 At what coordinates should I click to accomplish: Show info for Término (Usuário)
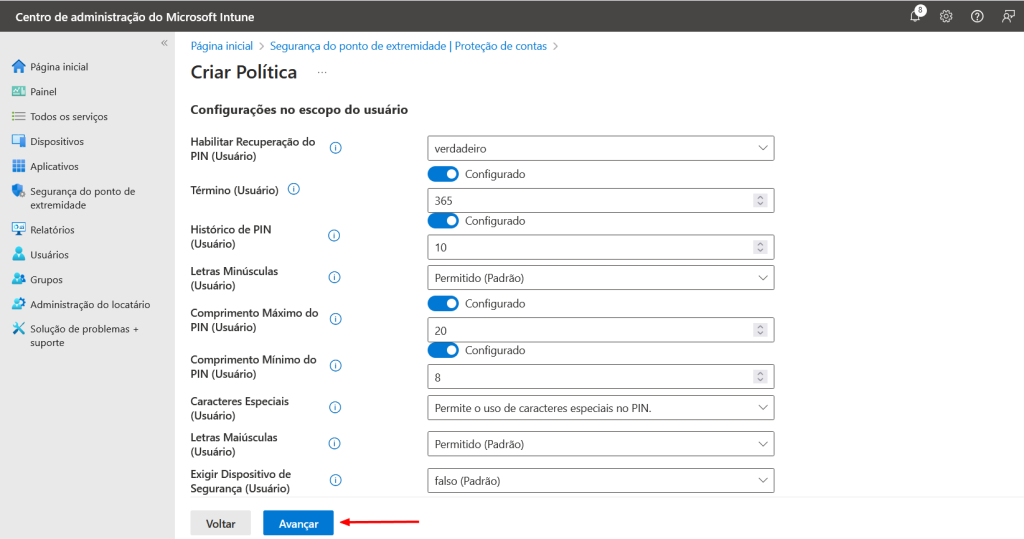[294, 189]
